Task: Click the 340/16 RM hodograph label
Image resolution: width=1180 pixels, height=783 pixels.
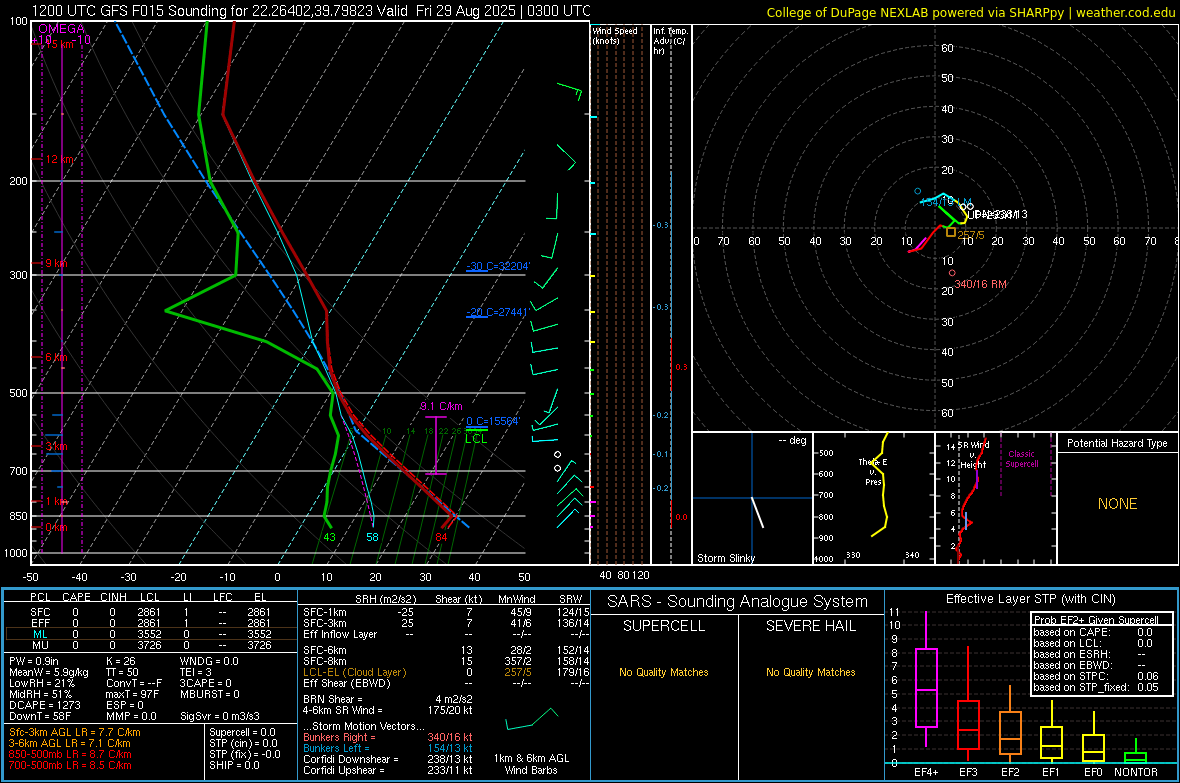Action: pos(980,284)
